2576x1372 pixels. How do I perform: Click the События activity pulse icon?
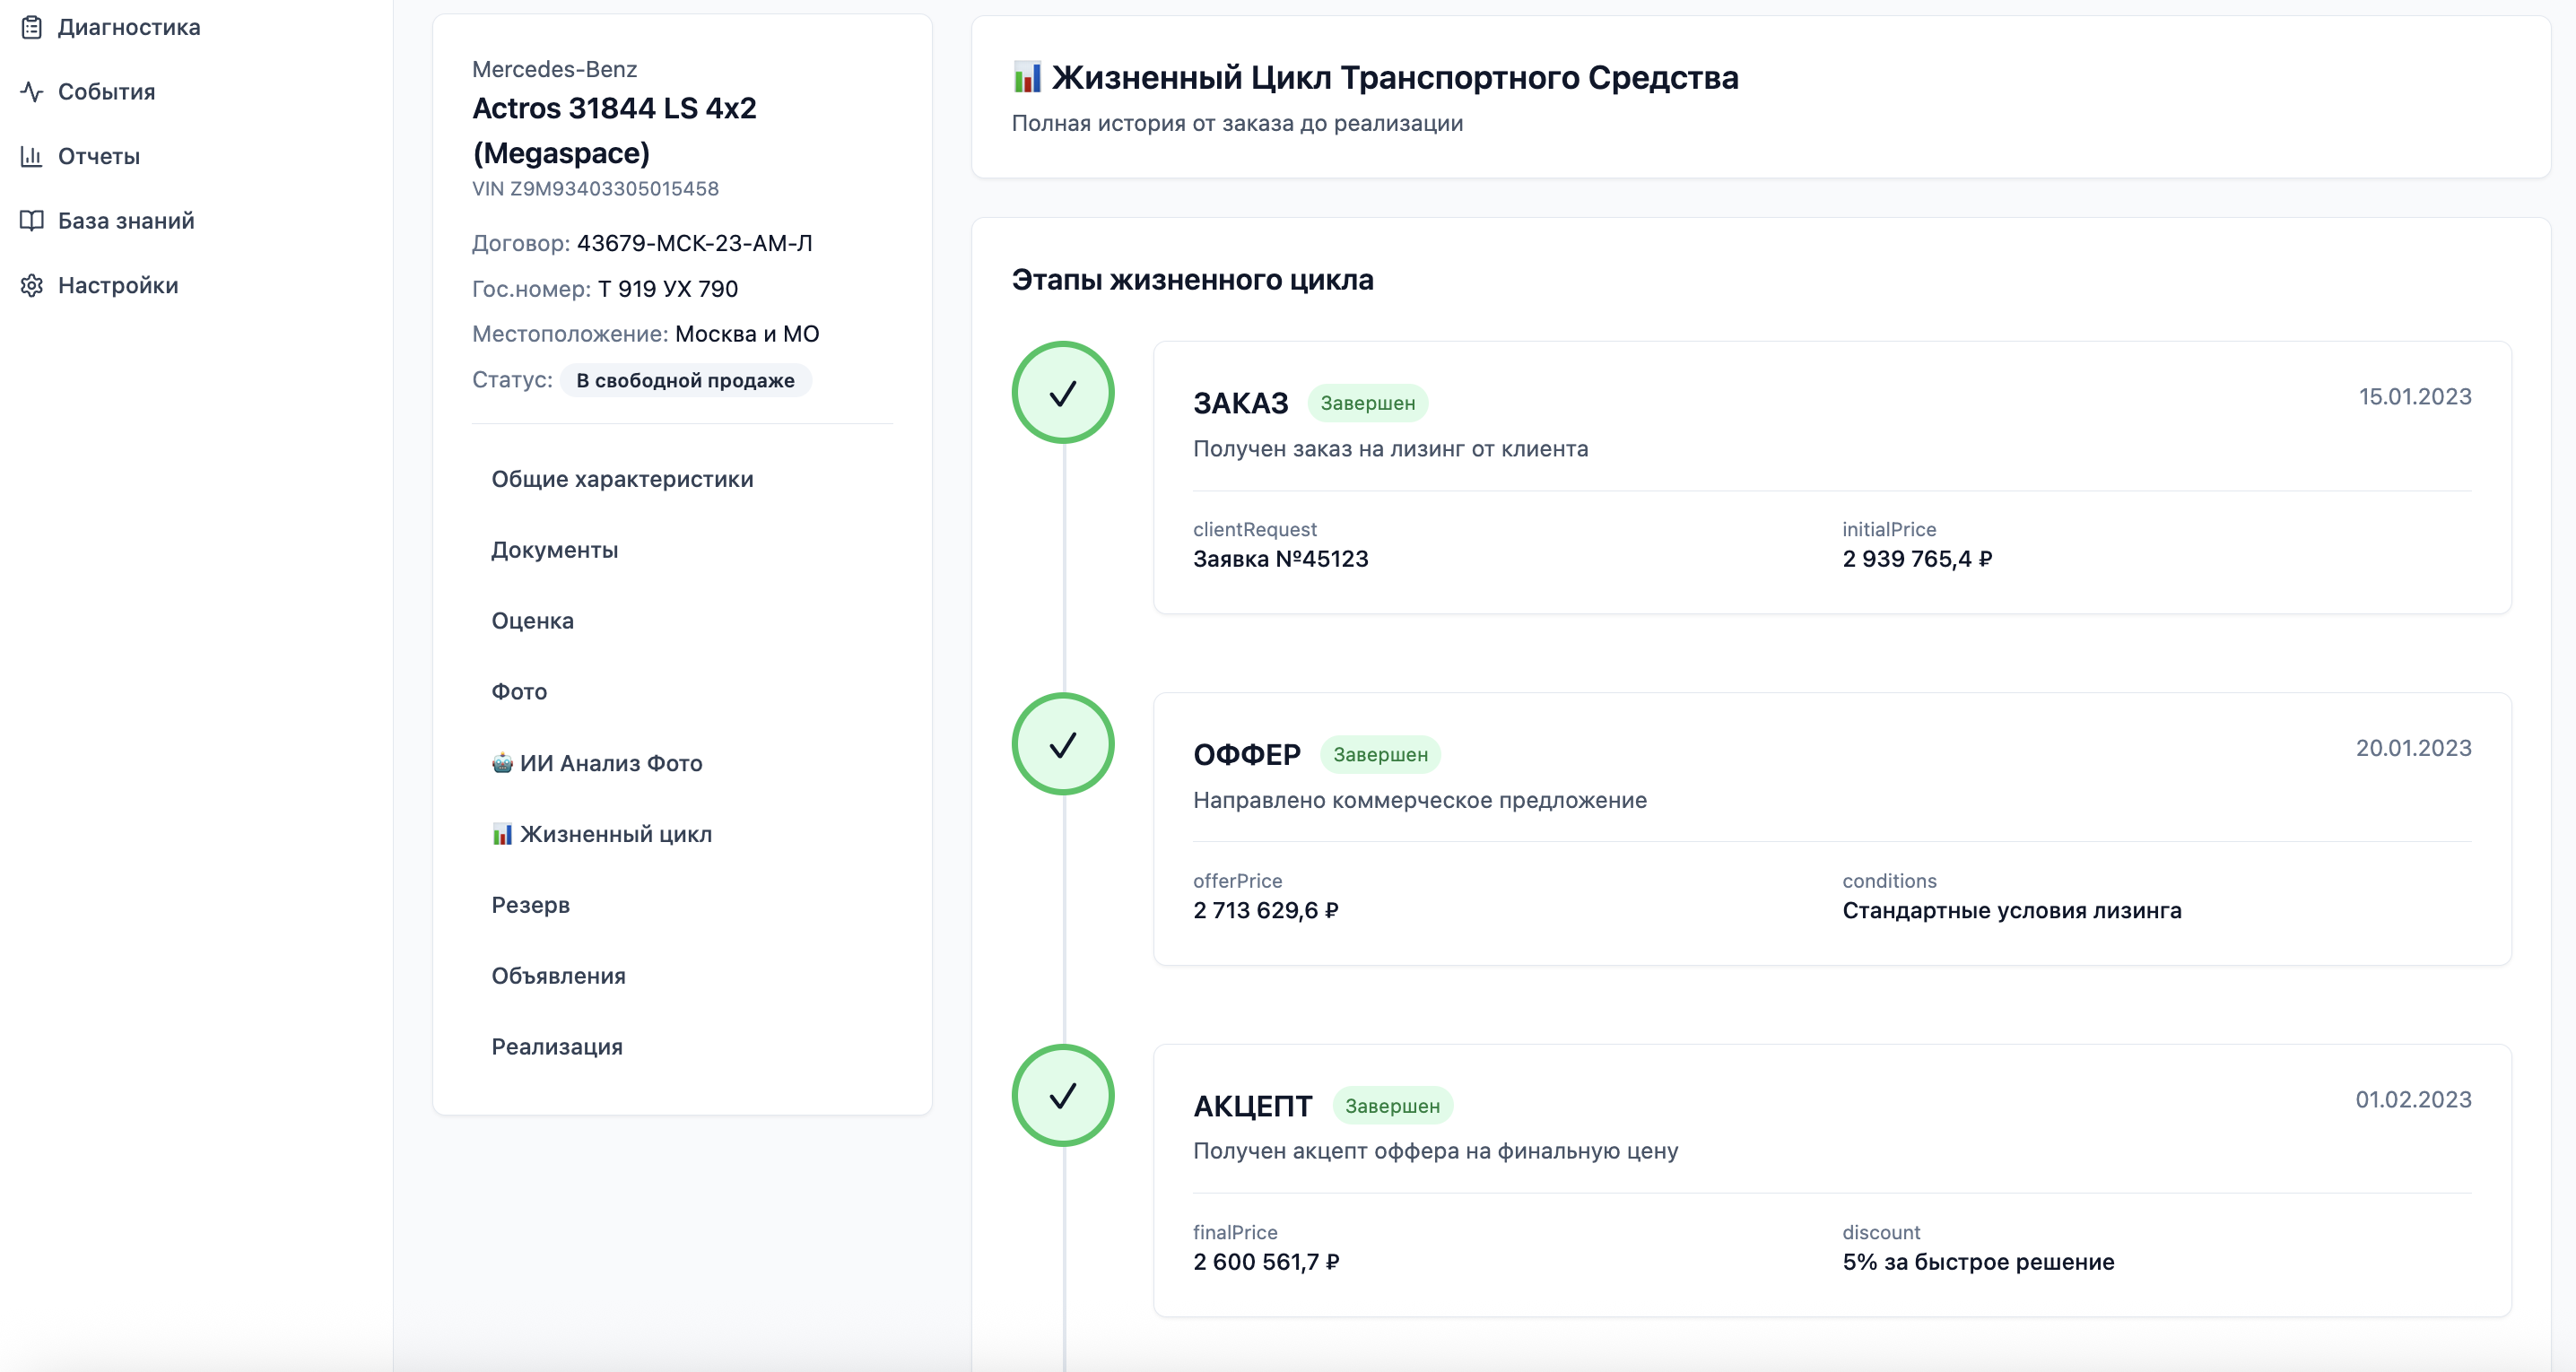point(32,92)
